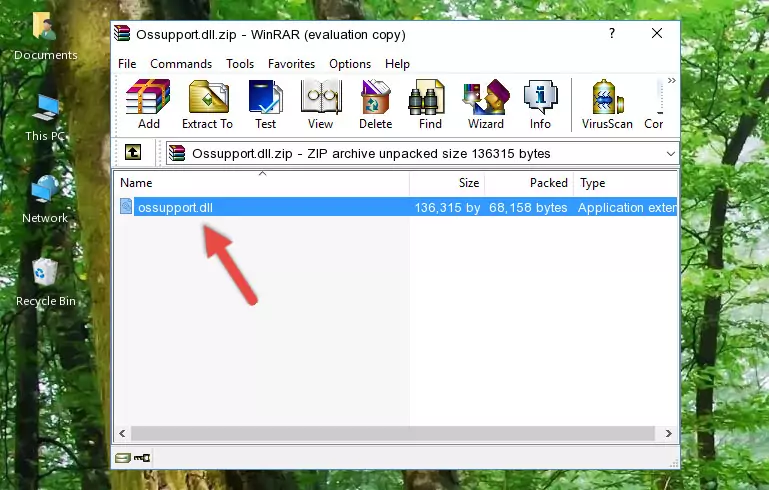Click the Delete toolbar icon
This screenshot has height=490, width=769.
tap(375, 104)
